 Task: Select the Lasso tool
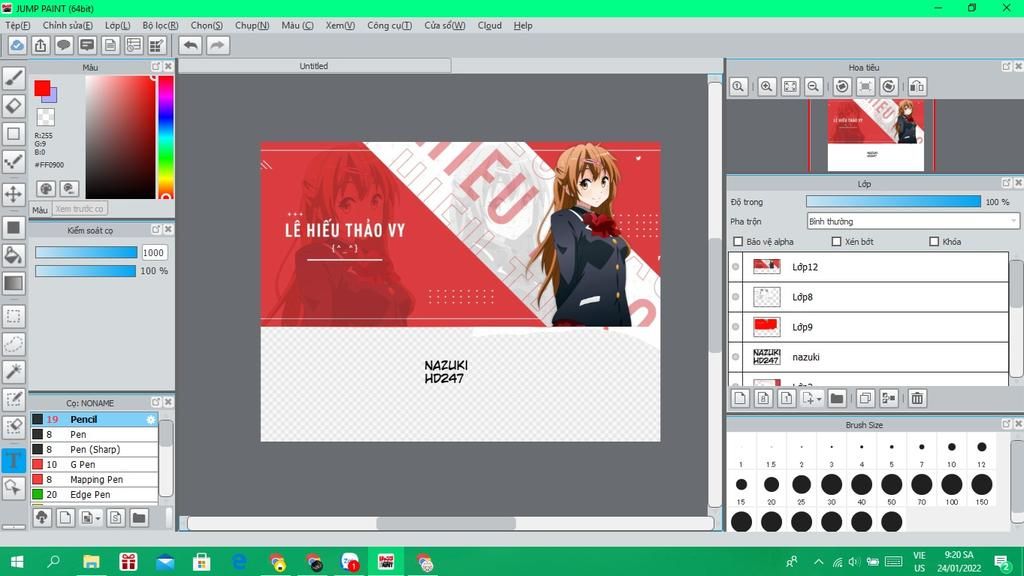click(x=14, y=344)
